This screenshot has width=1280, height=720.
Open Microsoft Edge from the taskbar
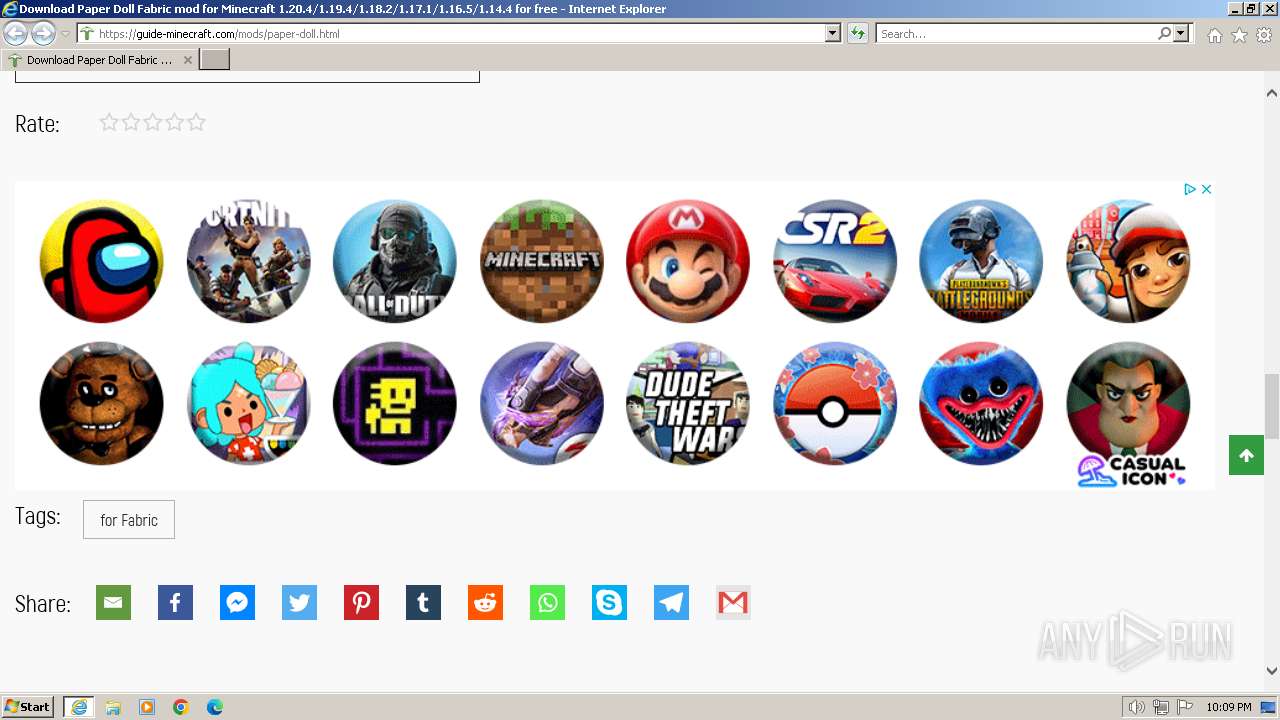(215, 707)
